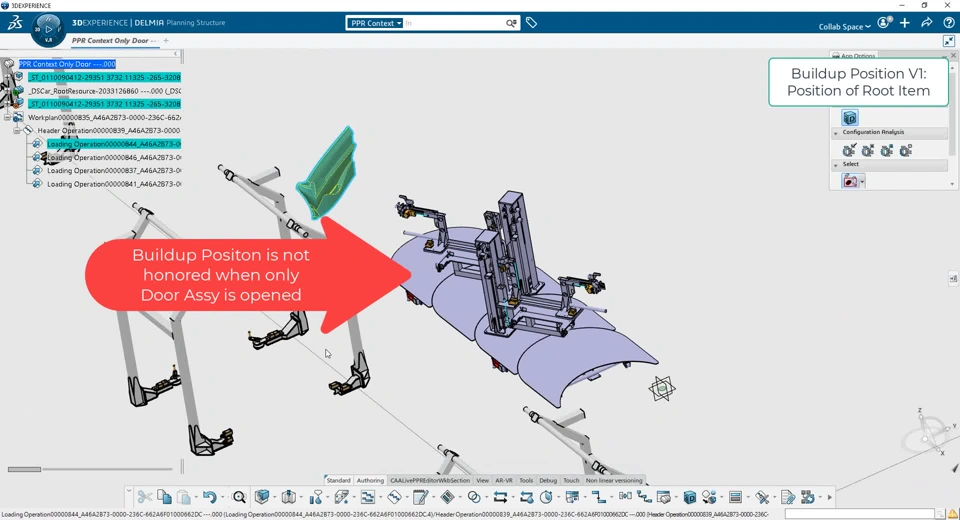Viewport: 960px width, 520px height.
Task: Select Loading Operation00000837 tree item
Action: tap(114, 171)
